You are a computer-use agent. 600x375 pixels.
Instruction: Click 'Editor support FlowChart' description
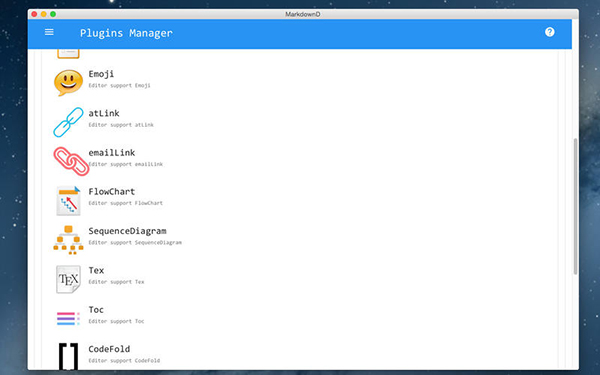pos(126,203)
